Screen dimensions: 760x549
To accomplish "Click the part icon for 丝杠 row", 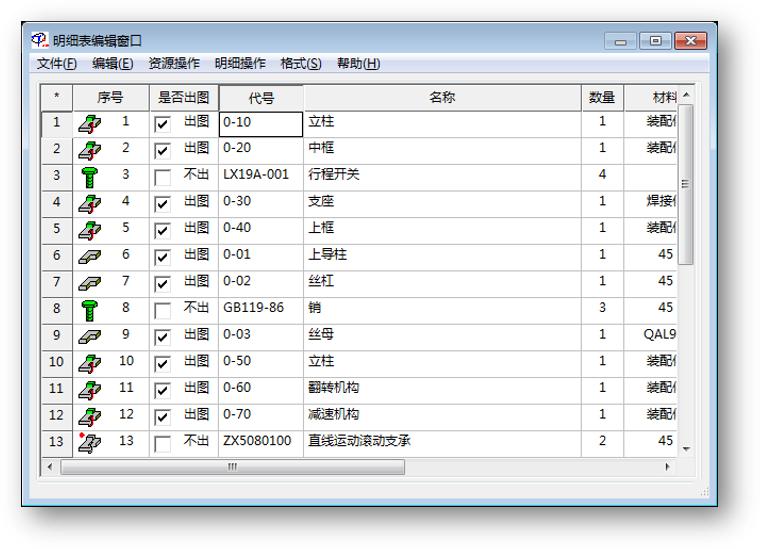I will 90,283.
